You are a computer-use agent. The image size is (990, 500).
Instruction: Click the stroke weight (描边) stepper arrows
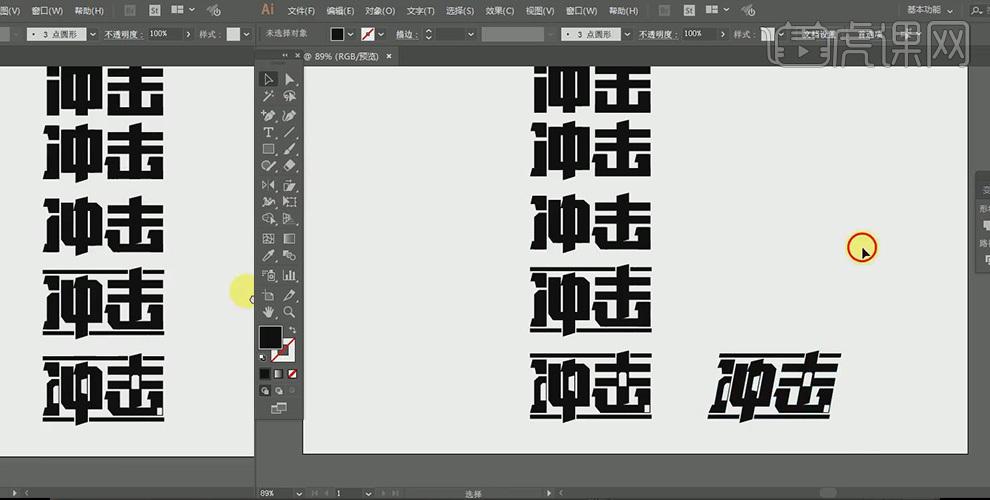point(429,34)
